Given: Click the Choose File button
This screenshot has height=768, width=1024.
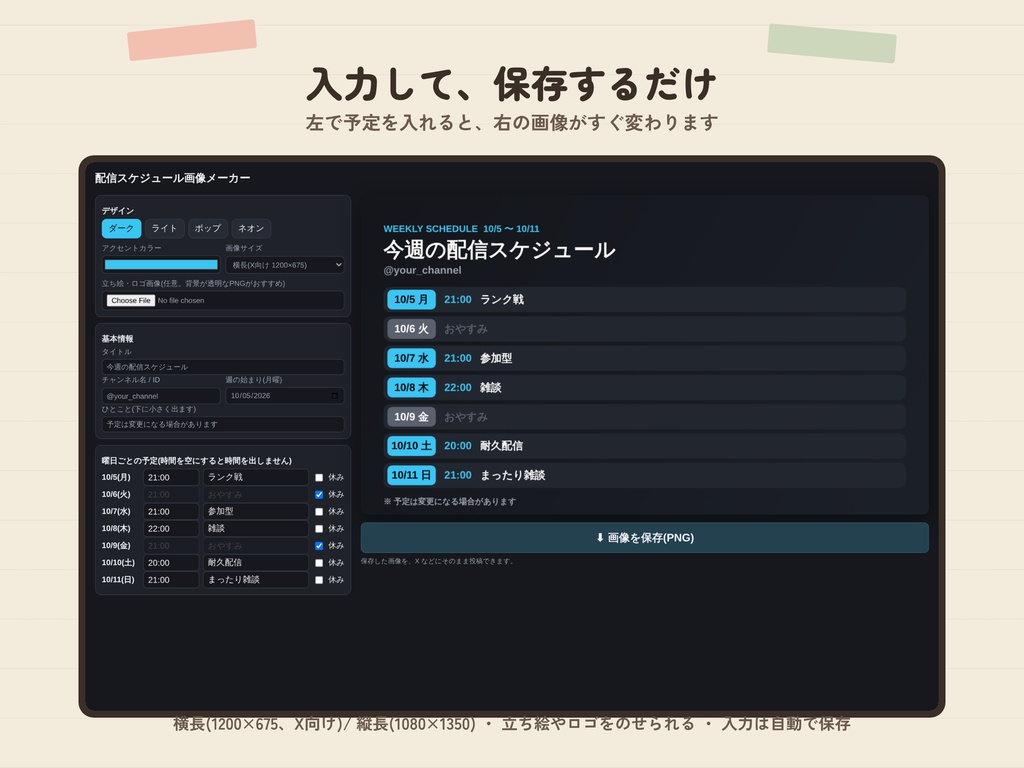Looking at the screenshot, I should click(131, 300).
